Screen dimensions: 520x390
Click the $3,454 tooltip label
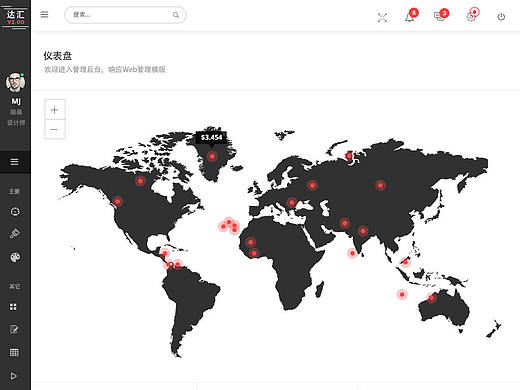[211, 137]
